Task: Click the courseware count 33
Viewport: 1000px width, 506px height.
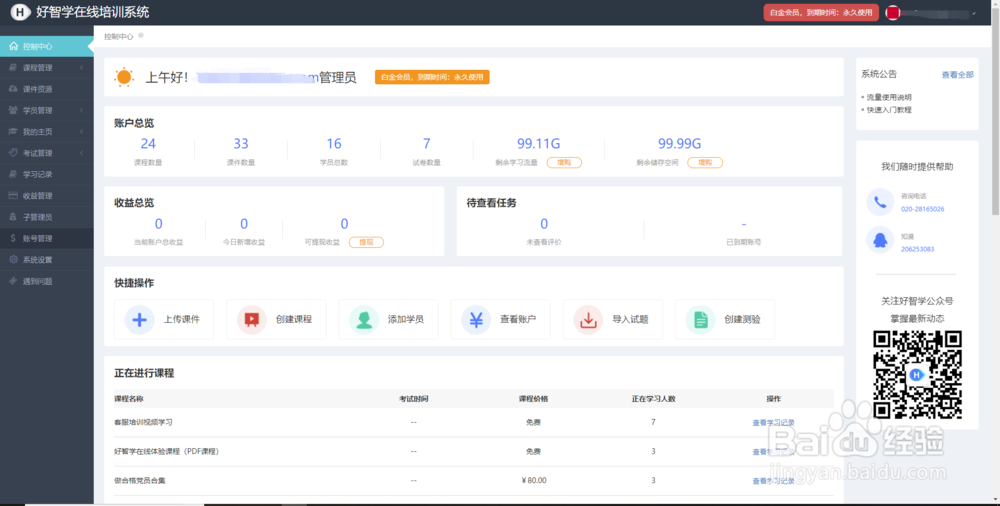Action: click(x=240, y=144)
